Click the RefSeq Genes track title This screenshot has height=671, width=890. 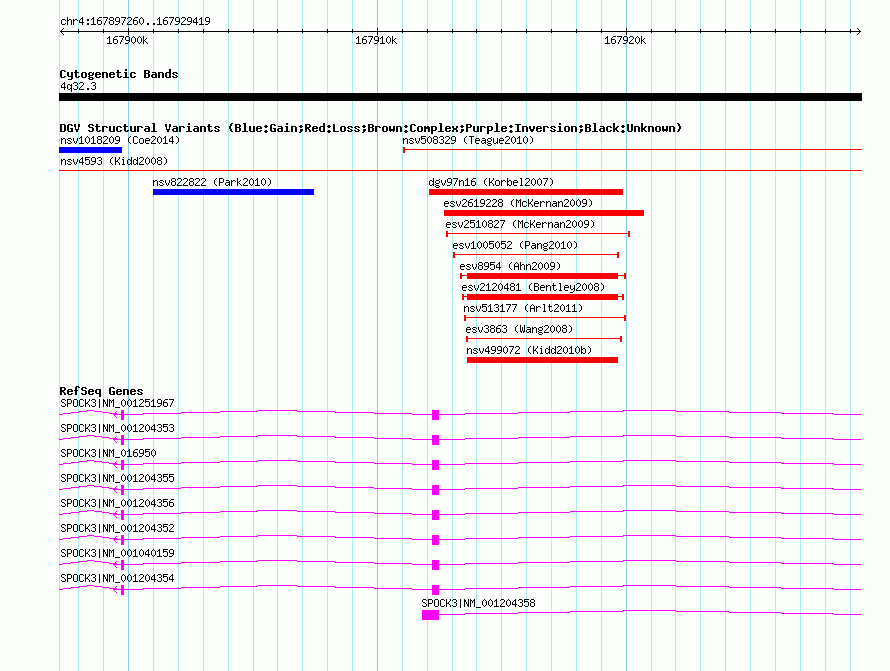(x=101, y=391)
